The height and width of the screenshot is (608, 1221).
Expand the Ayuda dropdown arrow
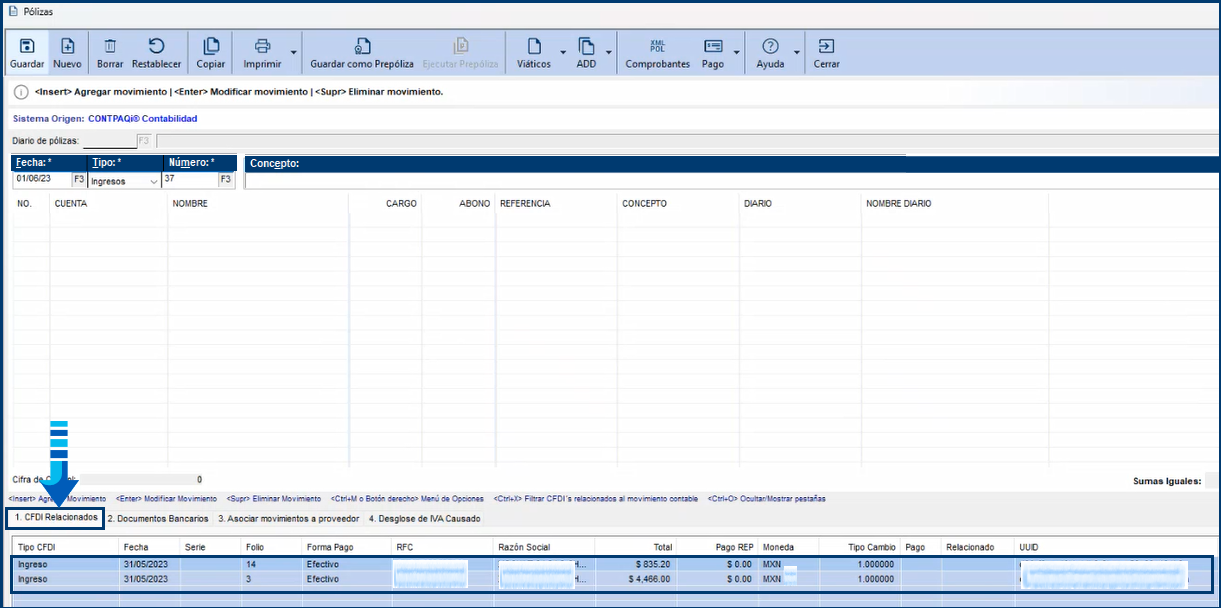(797, 52)
